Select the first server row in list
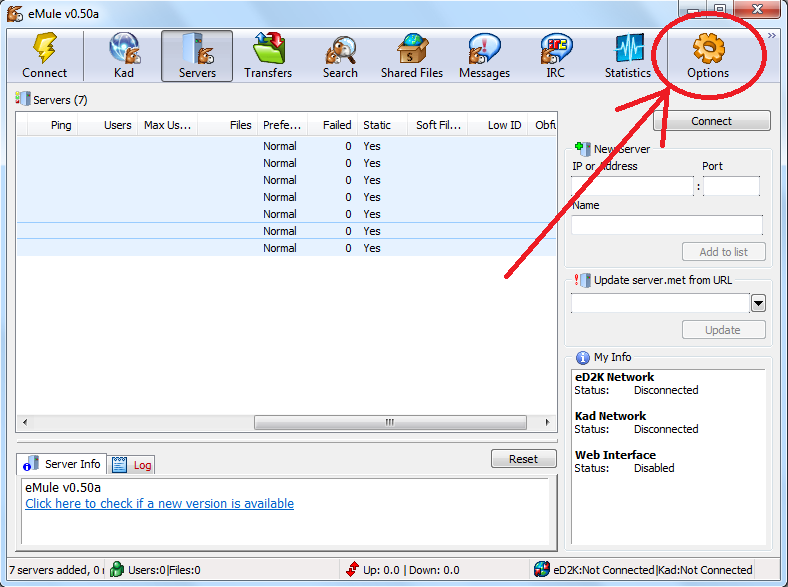This screenshot has height=587, width=788. (286, 146)
